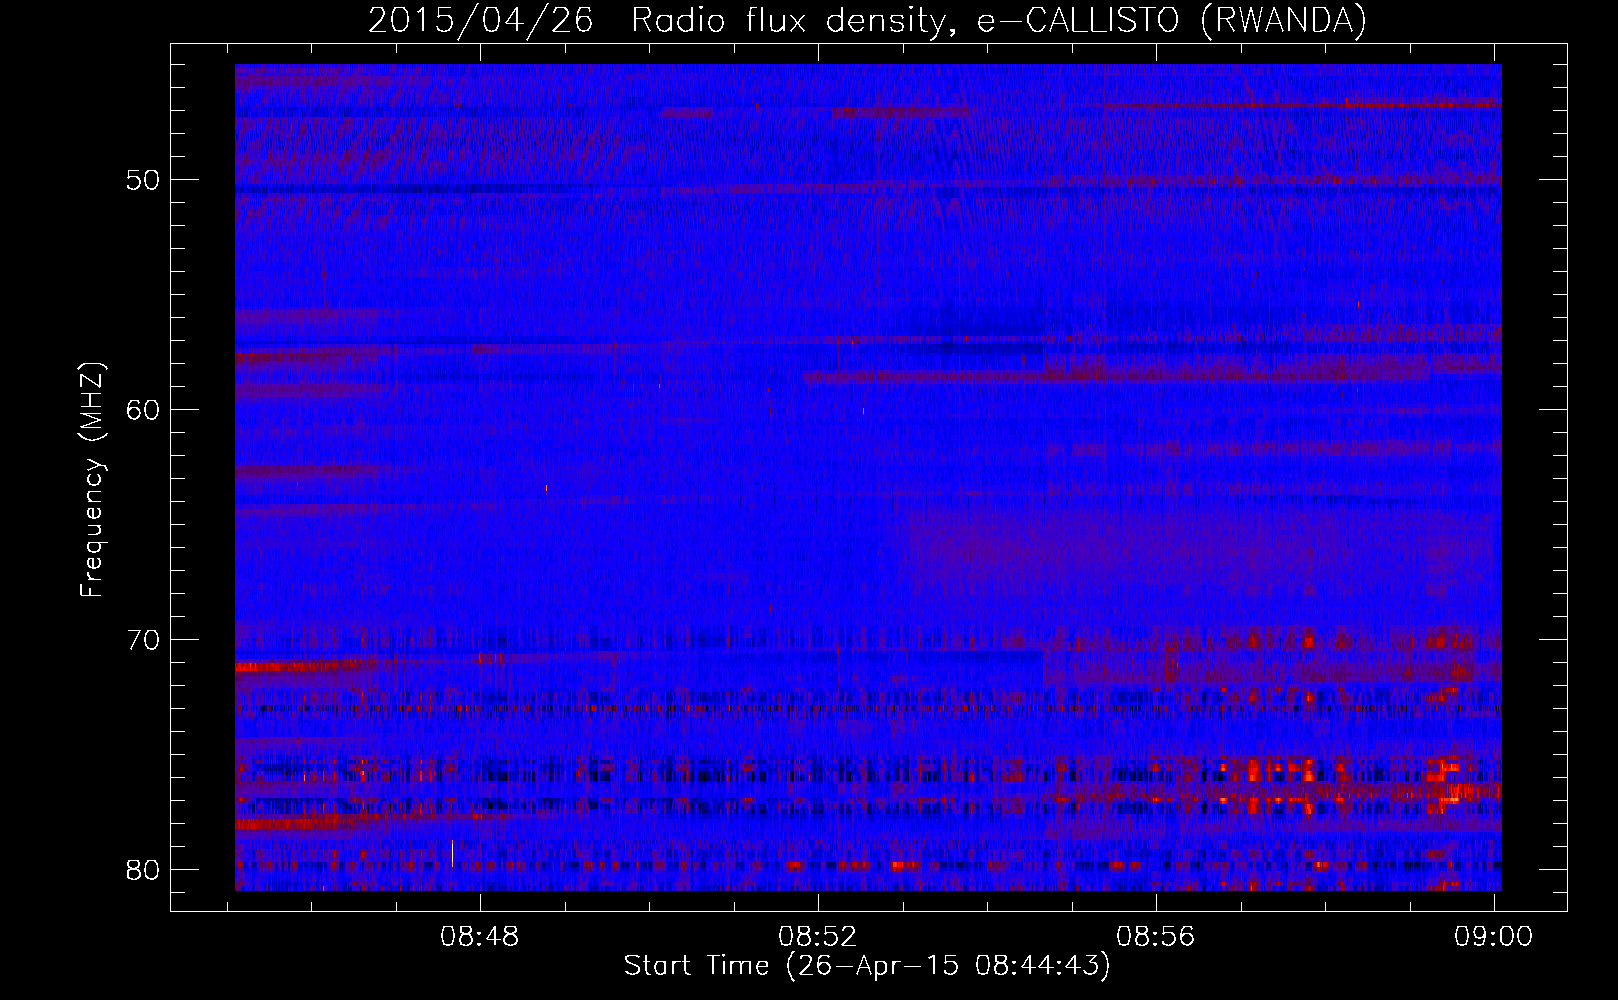Click the 'Frequency (MHZ)' axis label
This screenshot has width=1618, height=1000.
(92, 480)
